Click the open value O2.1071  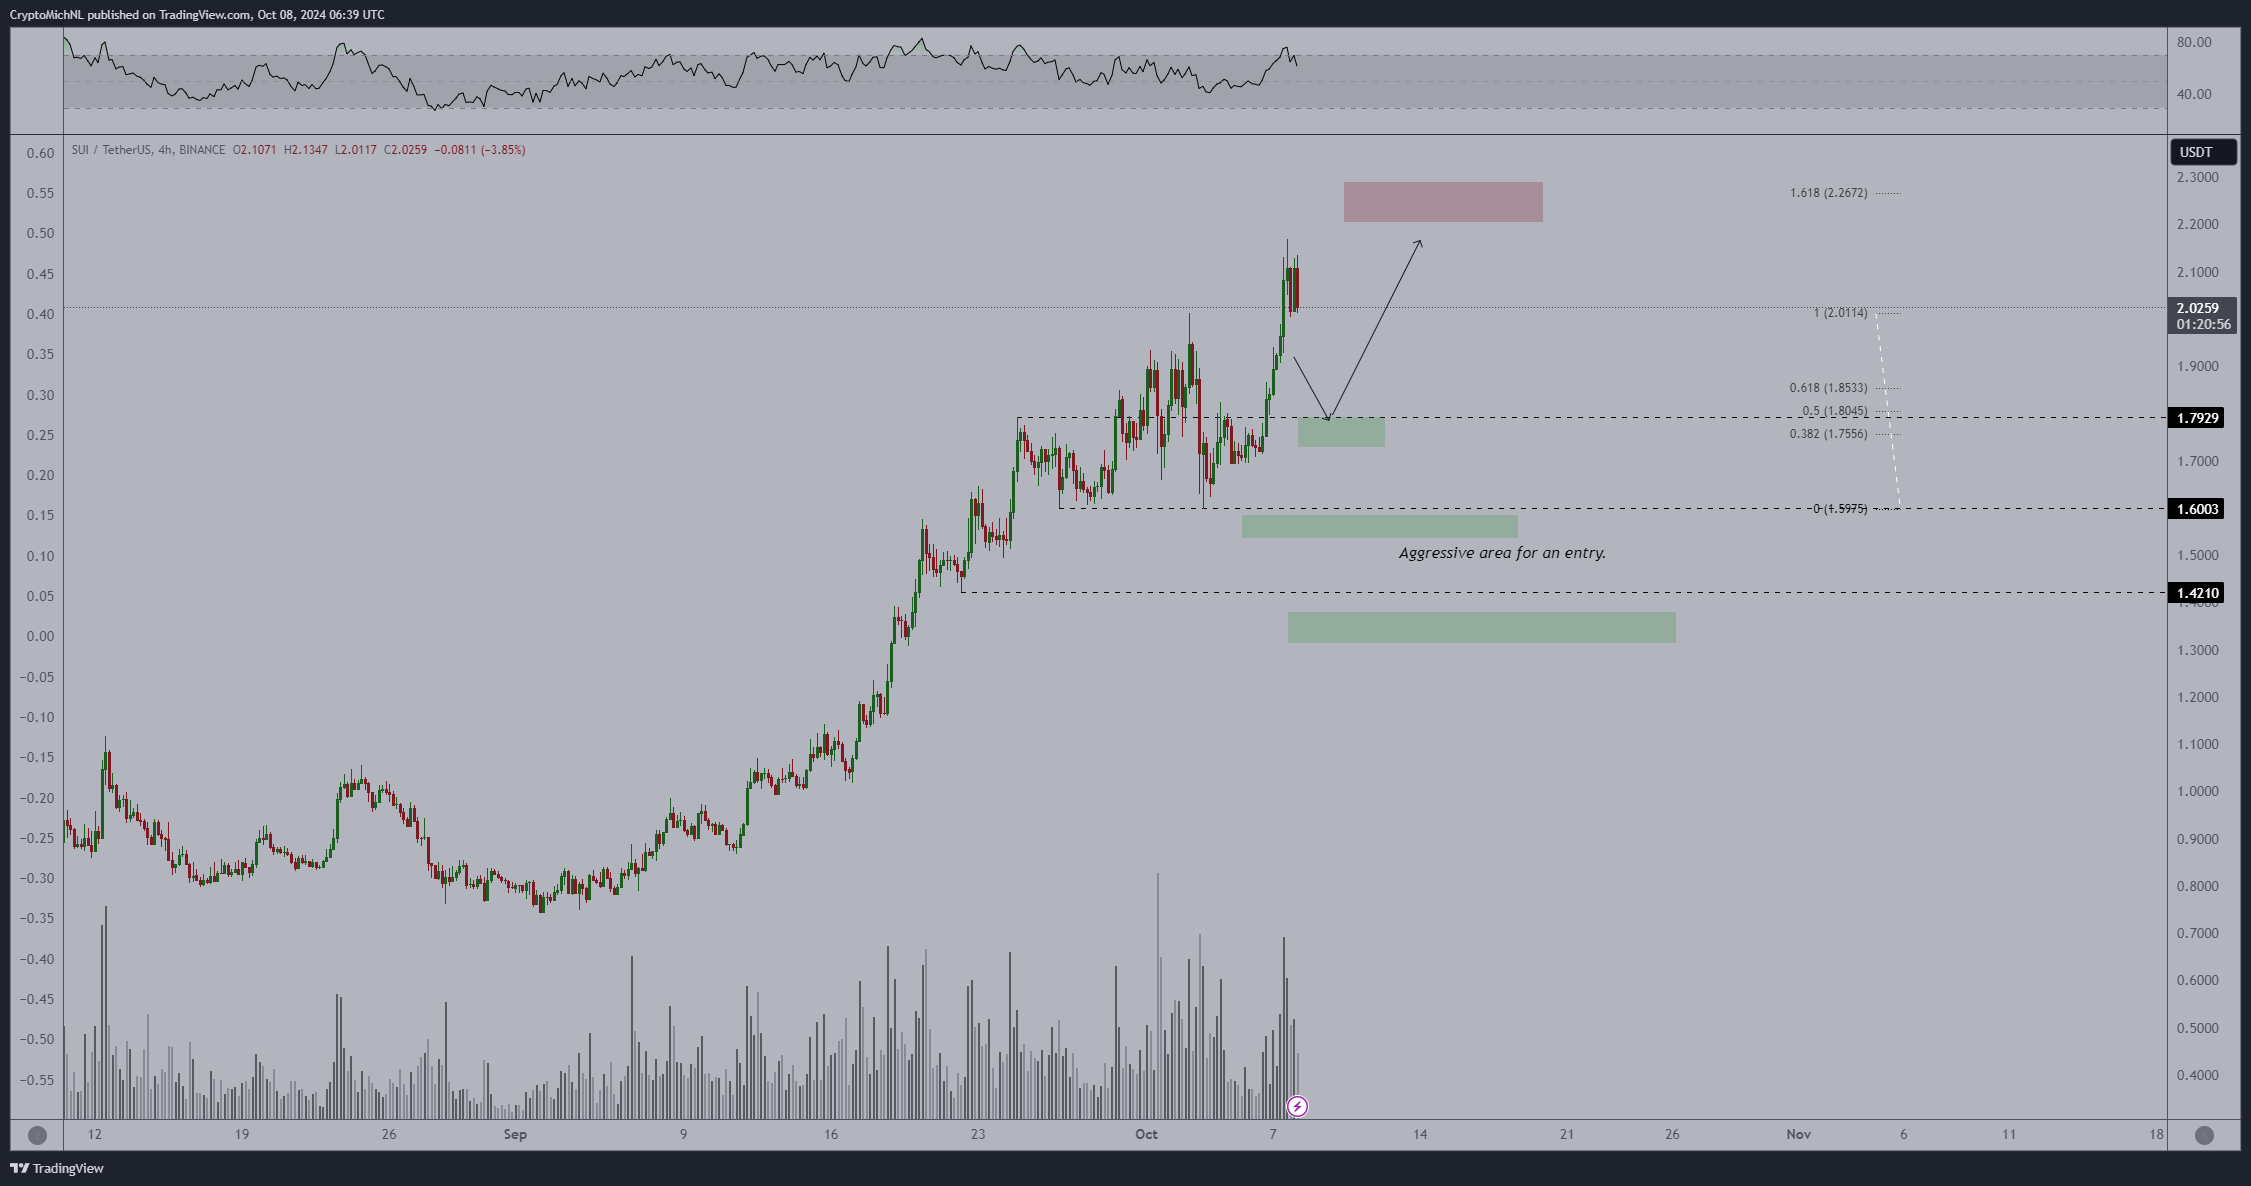254,150
